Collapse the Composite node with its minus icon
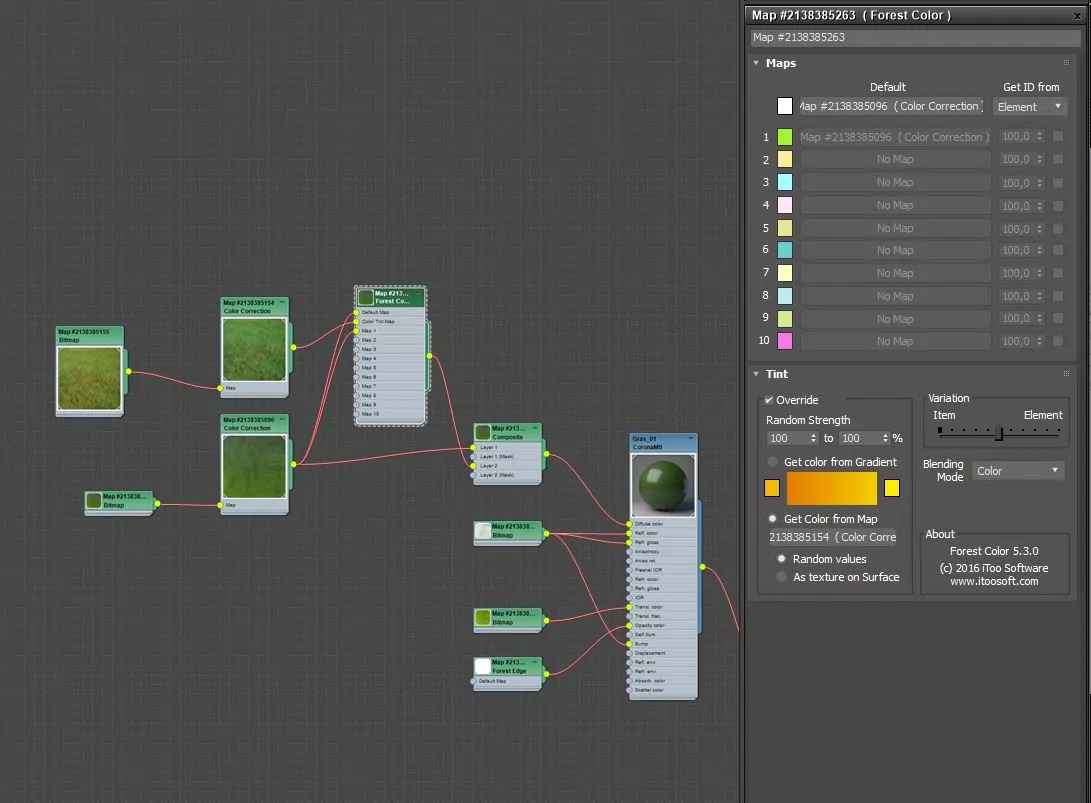The width and height of the screenshot is (1091, 803). click(x=535, y=428)
